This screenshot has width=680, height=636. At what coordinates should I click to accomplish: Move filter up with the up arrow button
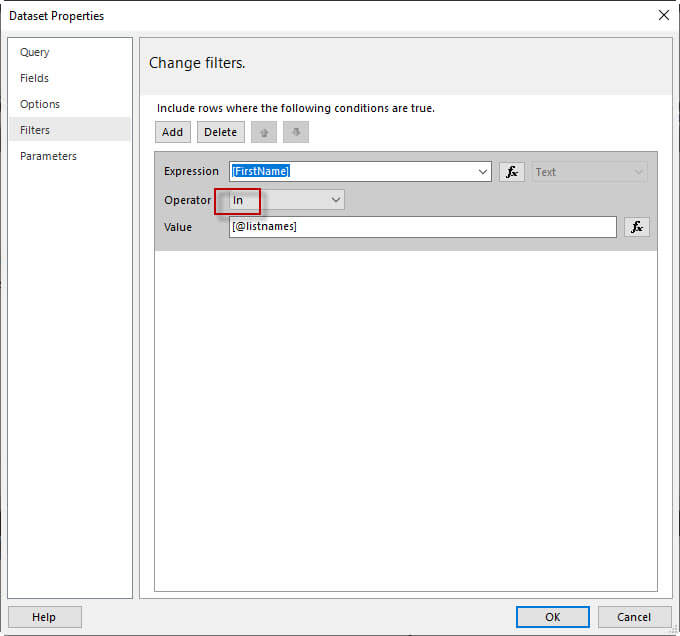[x=264, y=132]
